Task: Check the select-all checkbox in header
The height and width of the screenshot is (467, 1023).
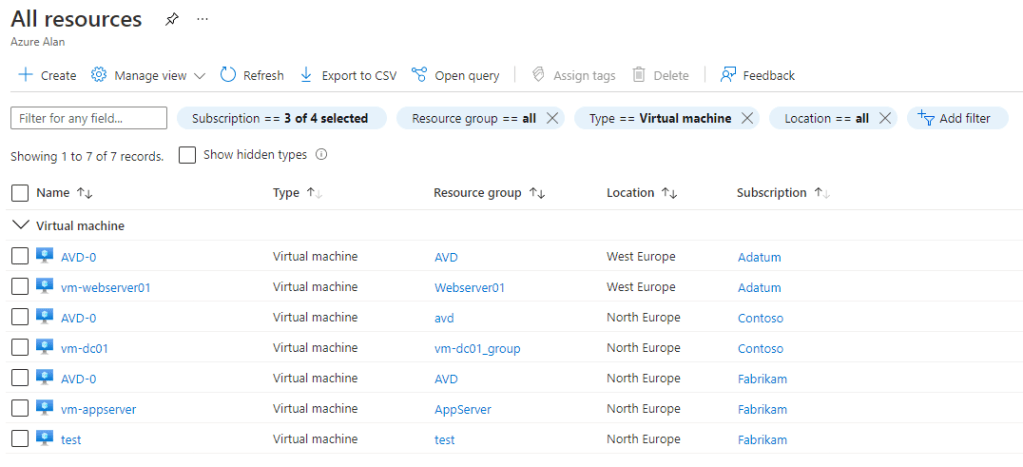Action: coord(20,193)
